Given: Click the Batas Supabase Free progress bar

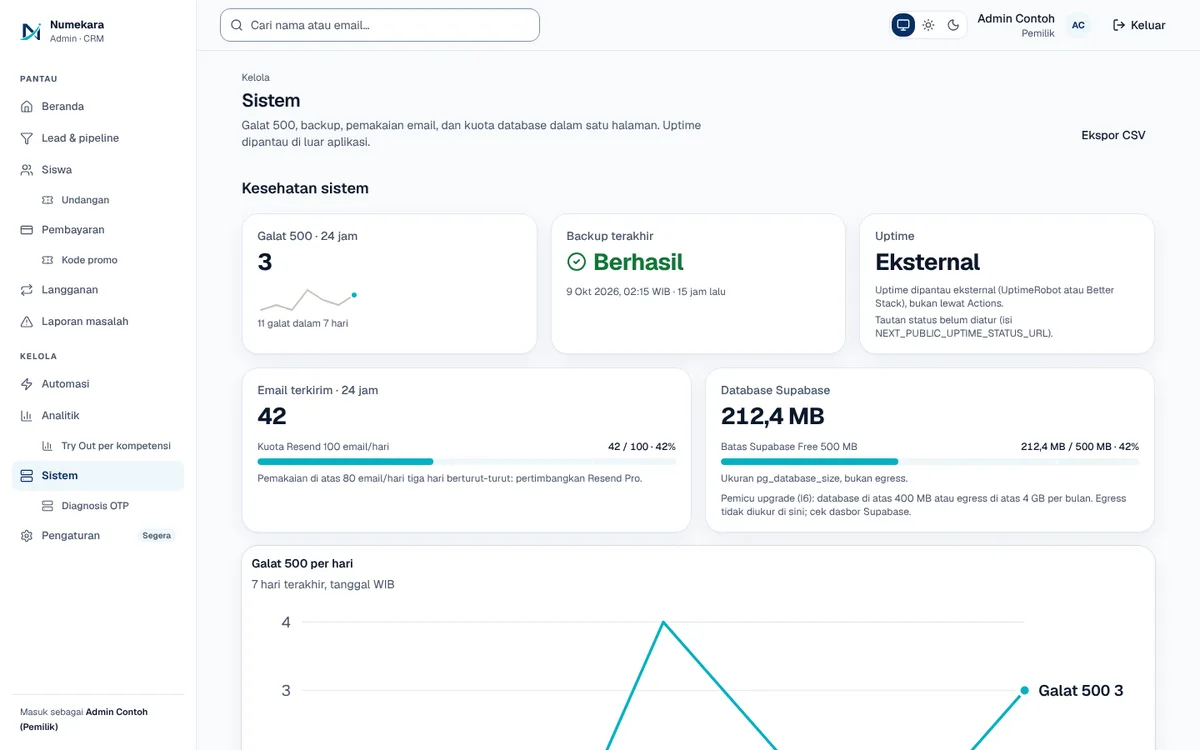Looking at the screenshot, I should [930, 462].
